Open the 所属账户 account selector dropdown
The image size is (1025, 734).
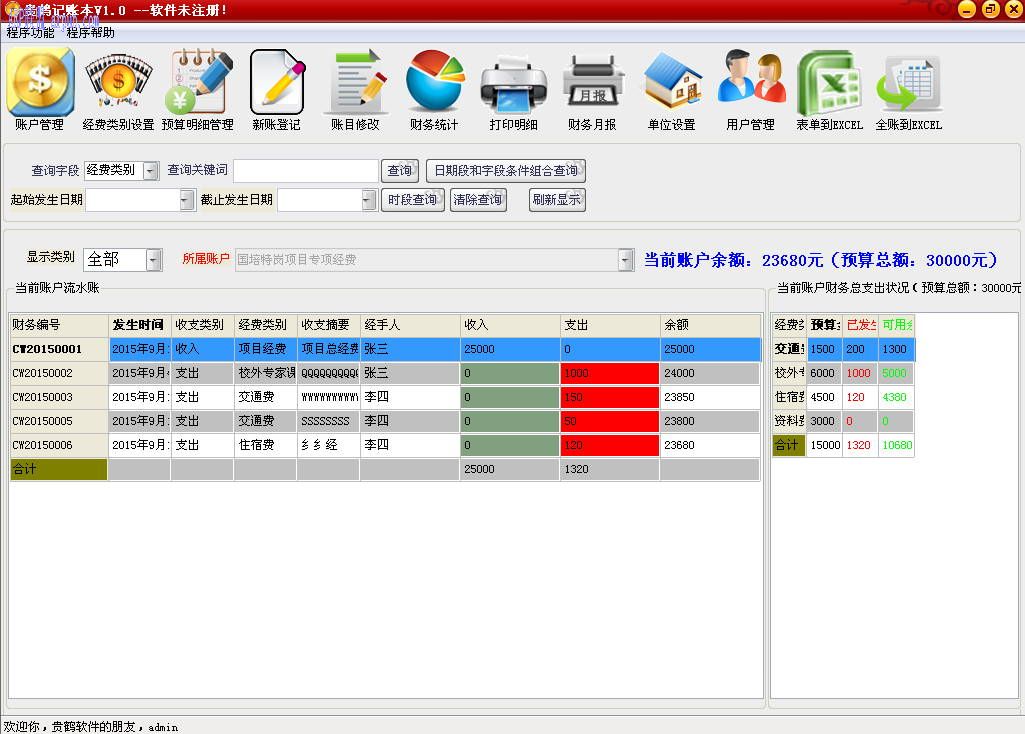tap(625, 259)
